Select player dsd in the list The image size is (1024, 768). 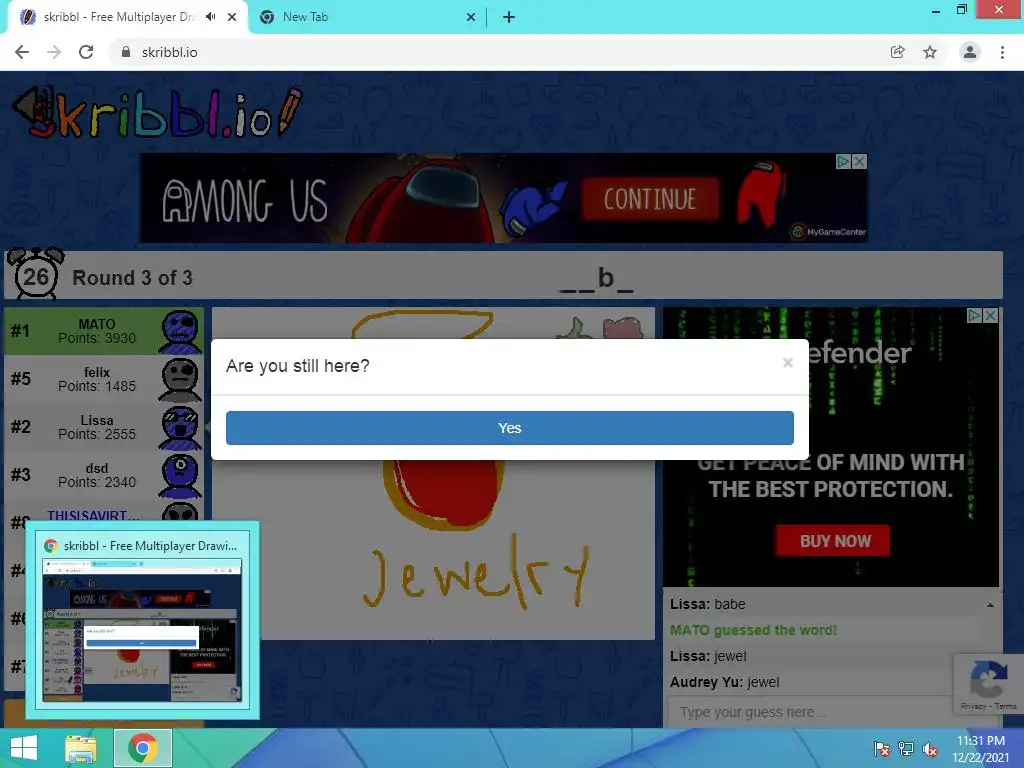[x=104, y=475]
